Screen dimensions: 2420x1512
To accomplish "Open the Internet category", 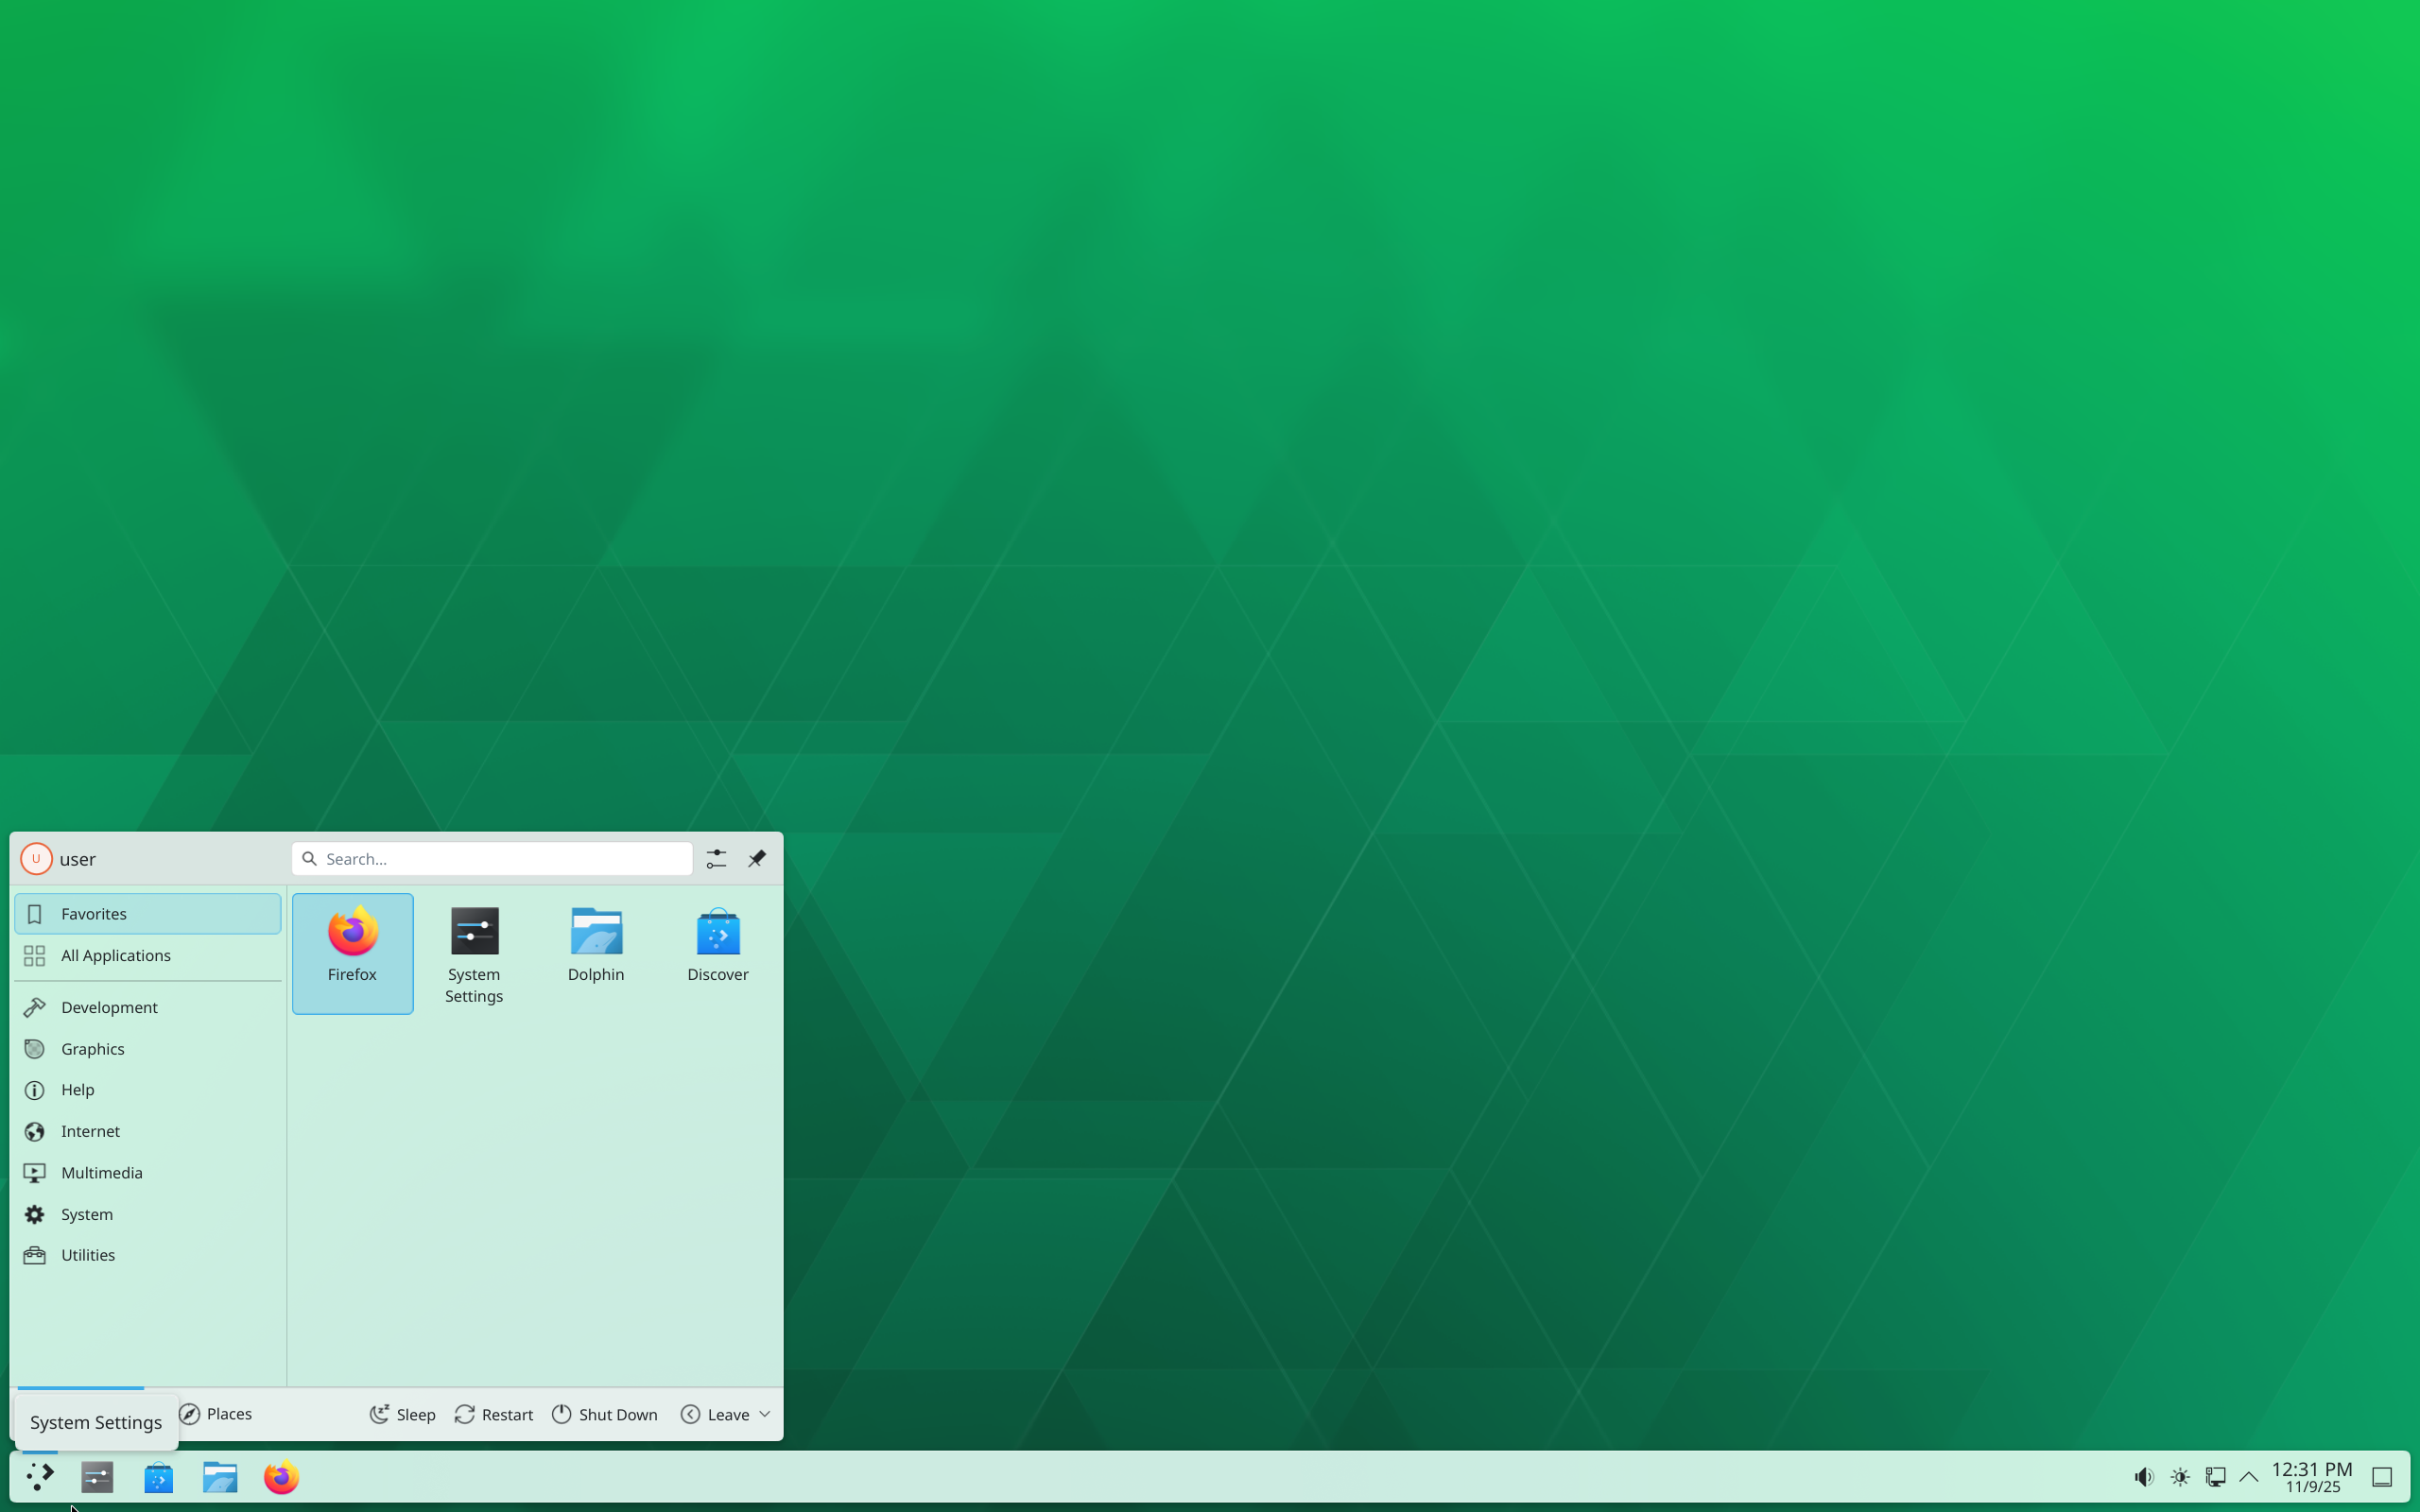I will pyautogui.click(x=148, y=1131).
